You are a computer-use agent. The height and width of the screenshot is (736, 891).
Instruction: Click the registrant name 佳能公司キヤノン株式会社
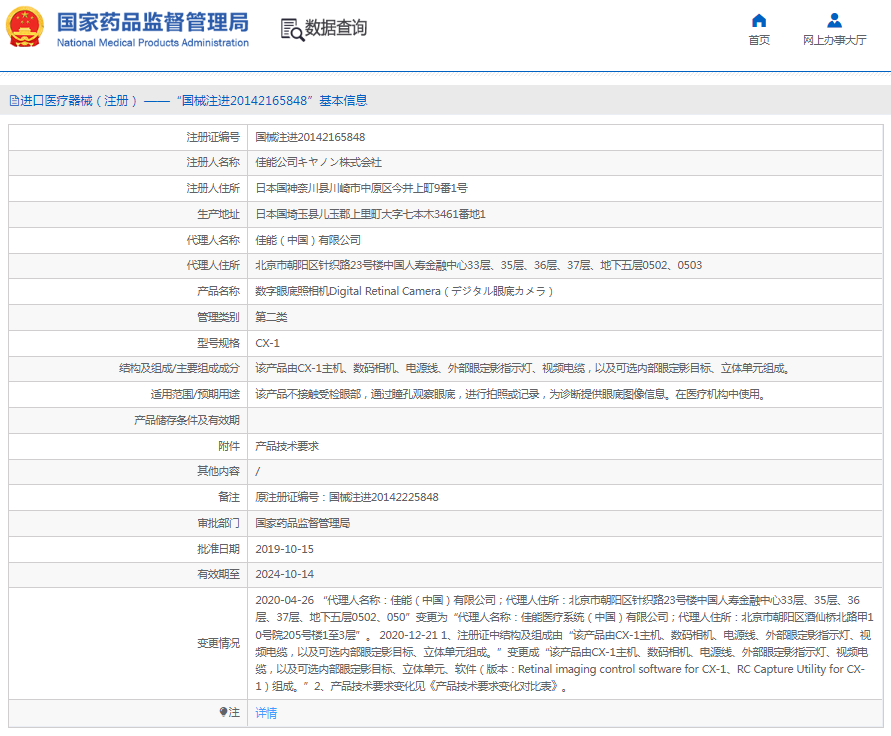[318, 162]
